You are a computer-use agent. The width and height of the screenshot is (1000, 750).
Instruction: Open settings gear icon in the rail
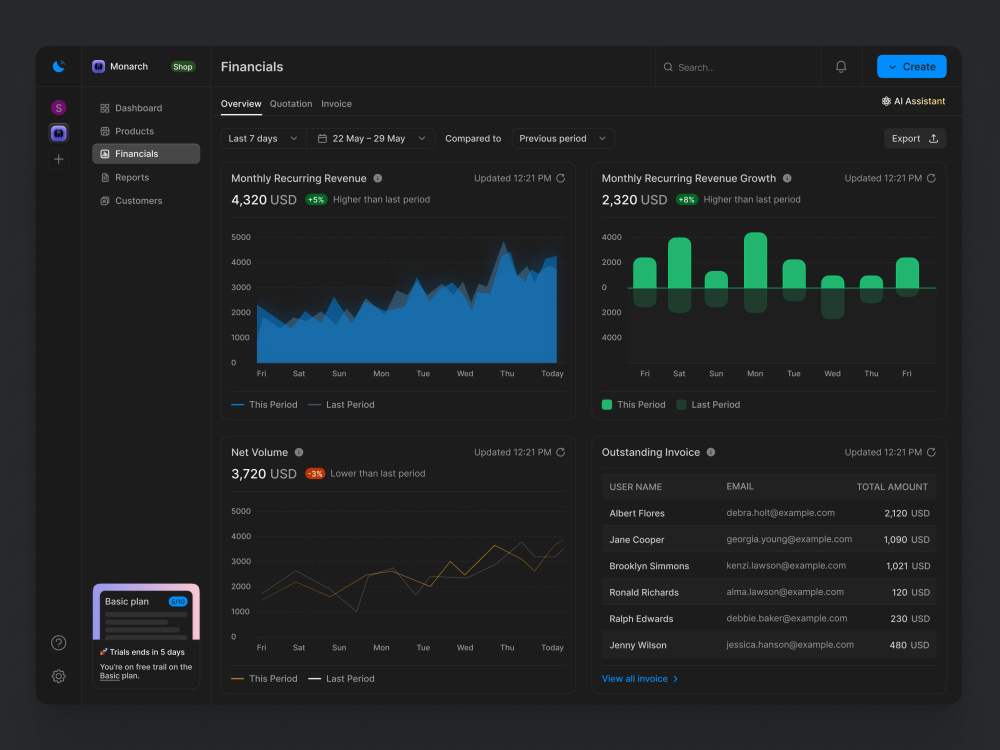pos(59,676)
